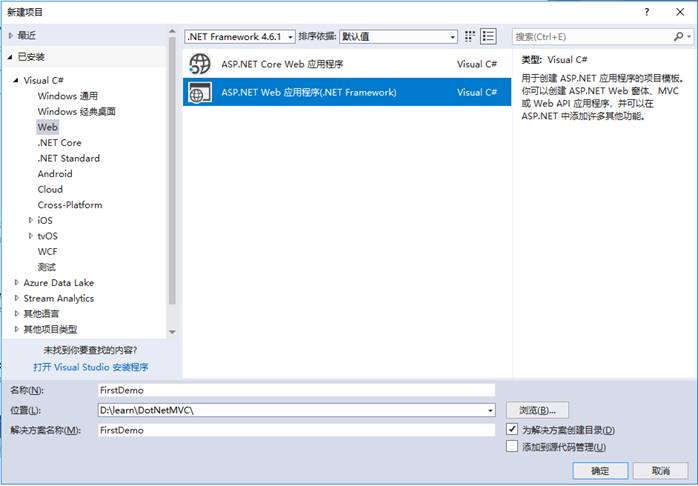Click the tree scrollbar down arrow
The height and width of the screenshot is (486, 698).
tap(172, 332)
